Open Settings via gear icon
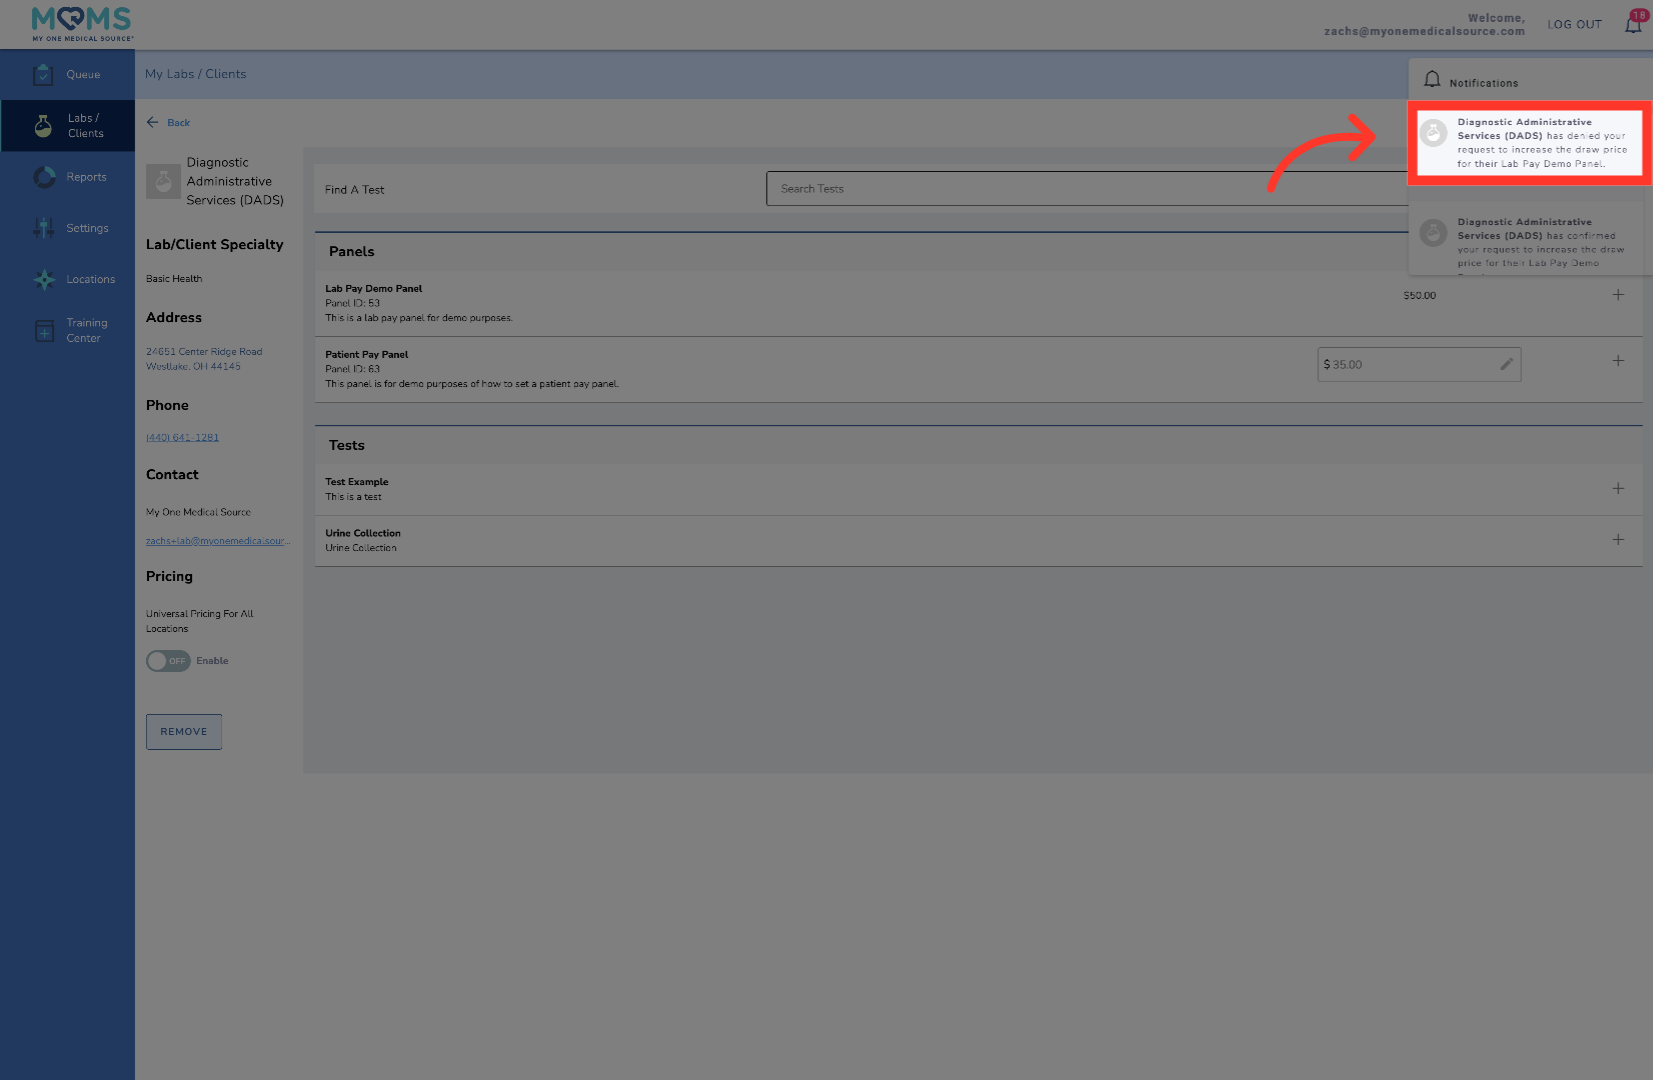 click(44, 228)
